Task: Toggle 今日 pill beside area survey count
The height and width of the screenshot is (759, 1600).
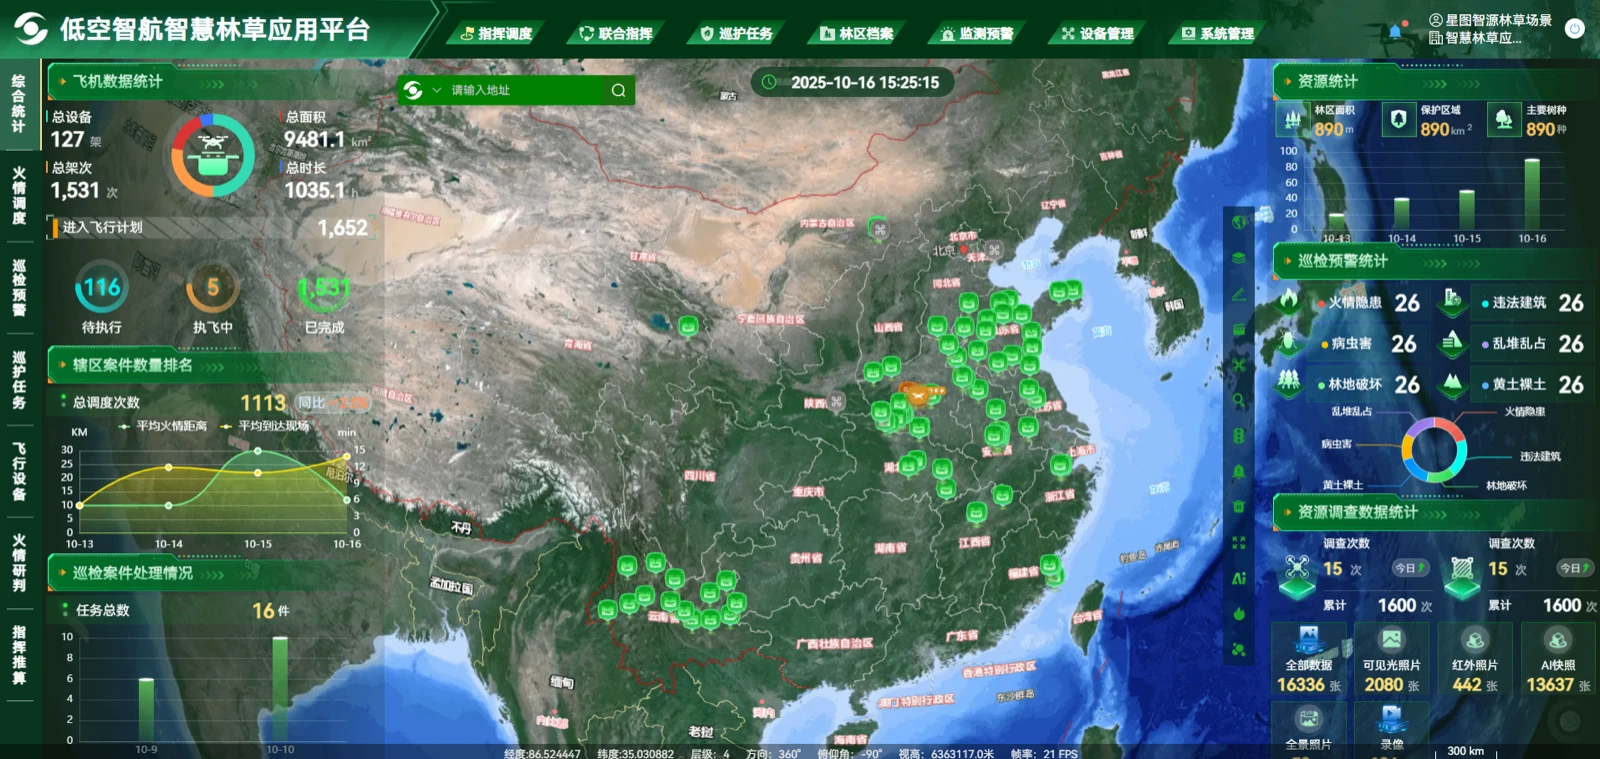Action: coord(1574,568)
